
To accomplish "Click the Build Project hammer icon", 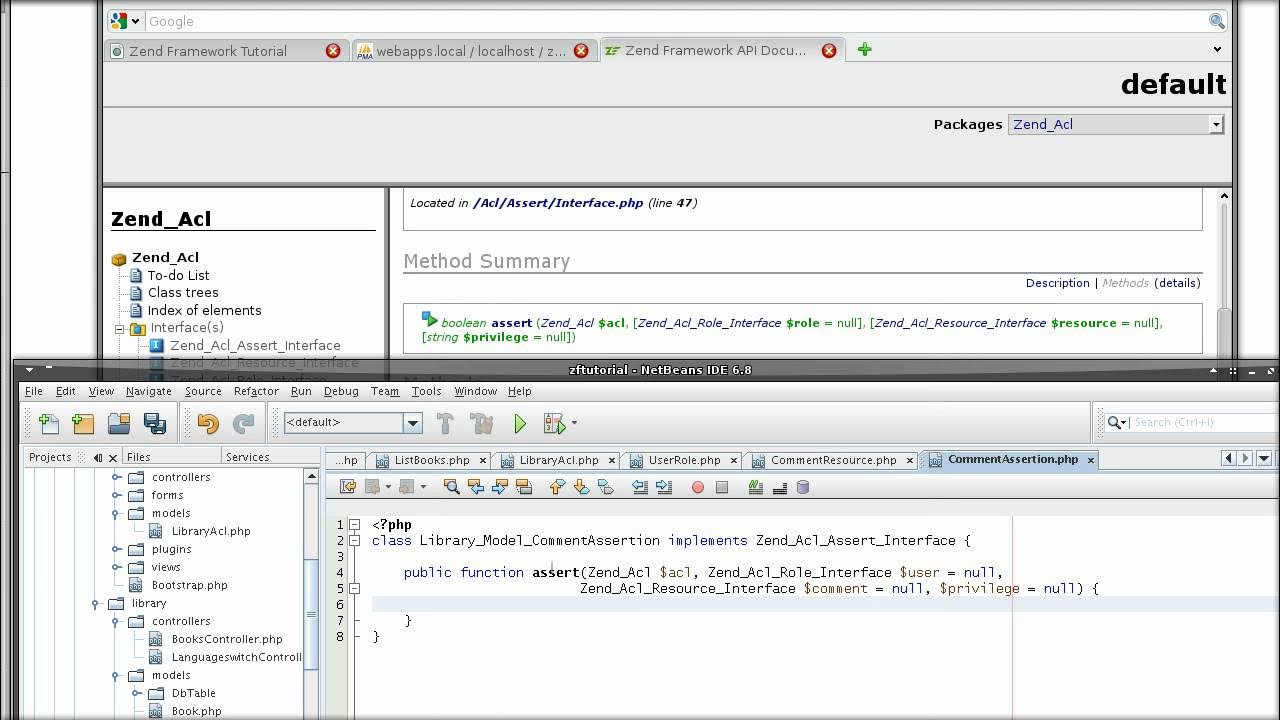I will (x=445, y=423).
